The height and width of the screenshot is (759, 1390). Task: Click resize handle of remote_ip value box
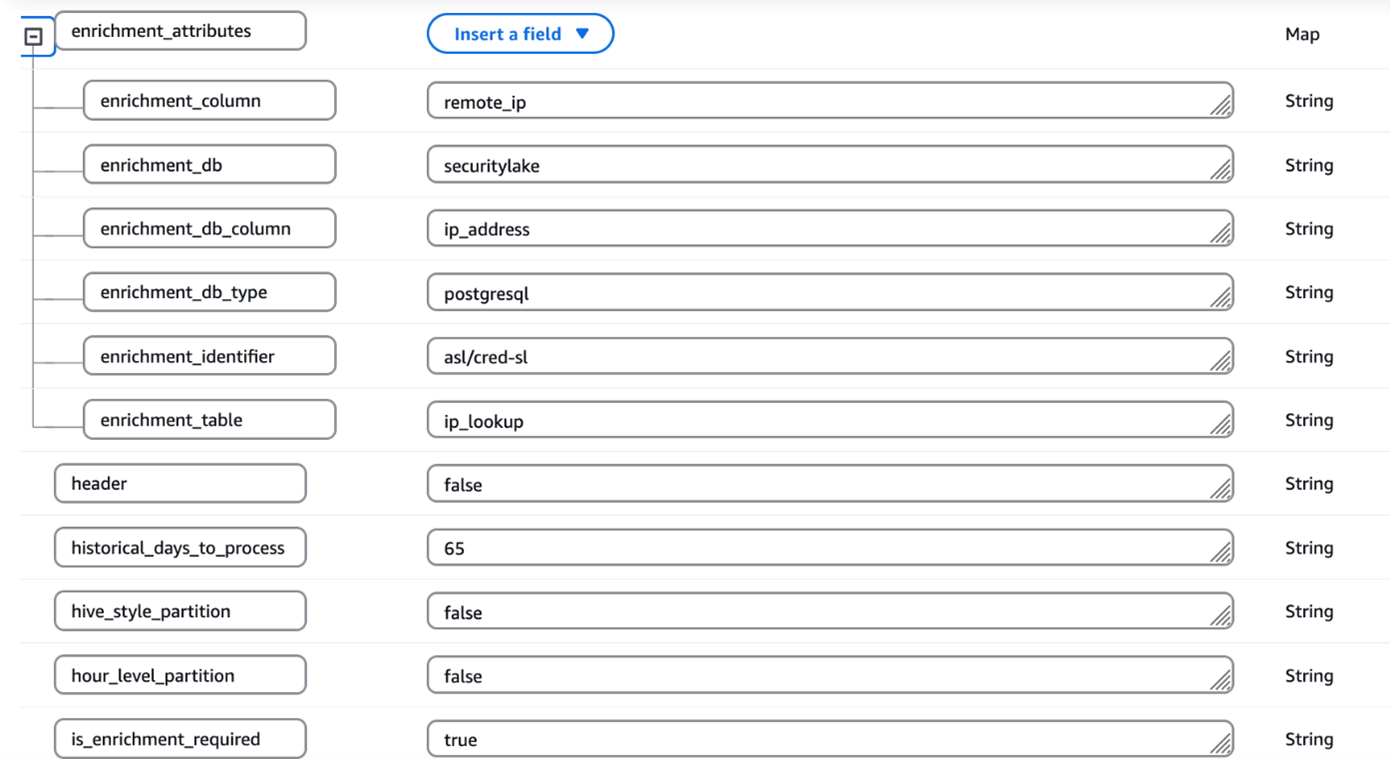click(x=1220, y=106)
